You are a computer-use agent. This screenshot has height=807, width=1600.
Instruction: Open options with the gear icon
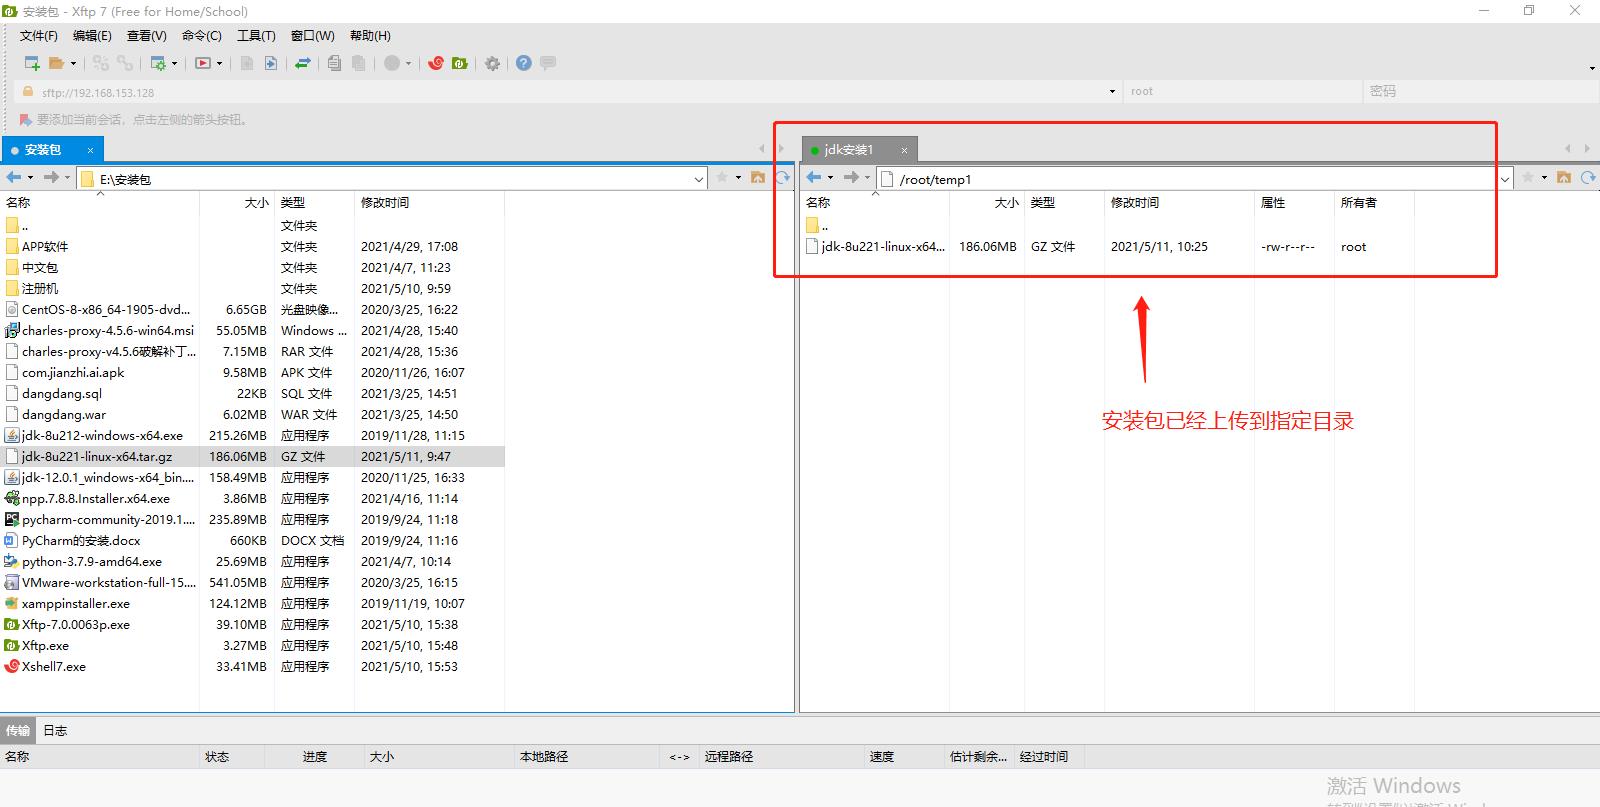(x=492, y=63)
